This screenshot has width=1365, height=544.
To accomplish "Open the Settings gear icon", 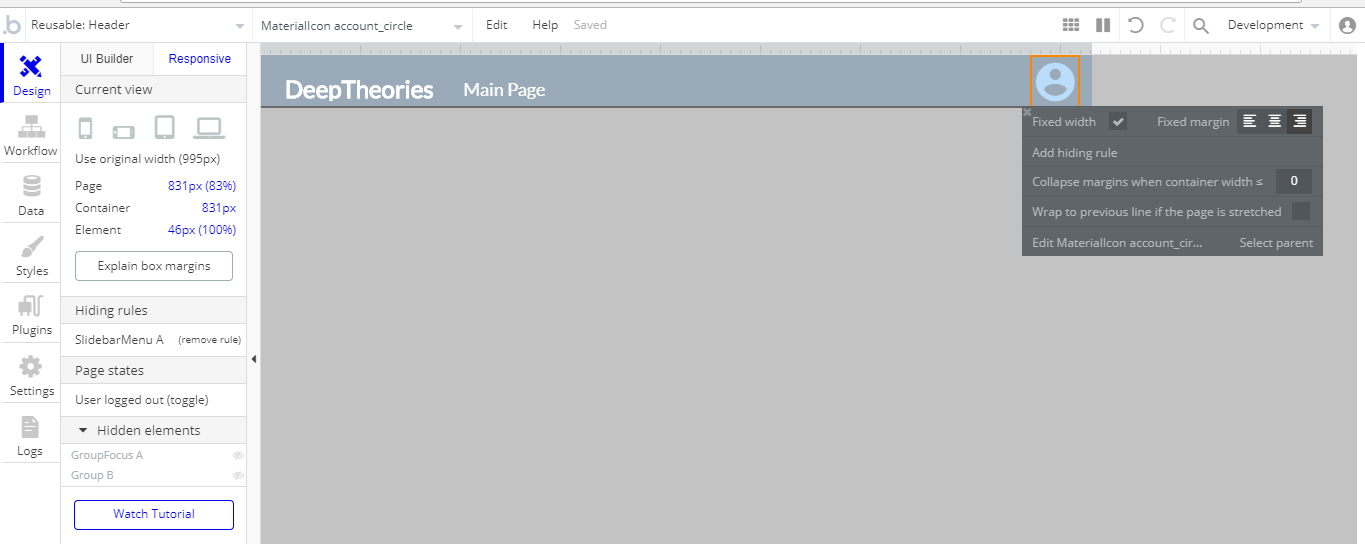I will point(32,367).
